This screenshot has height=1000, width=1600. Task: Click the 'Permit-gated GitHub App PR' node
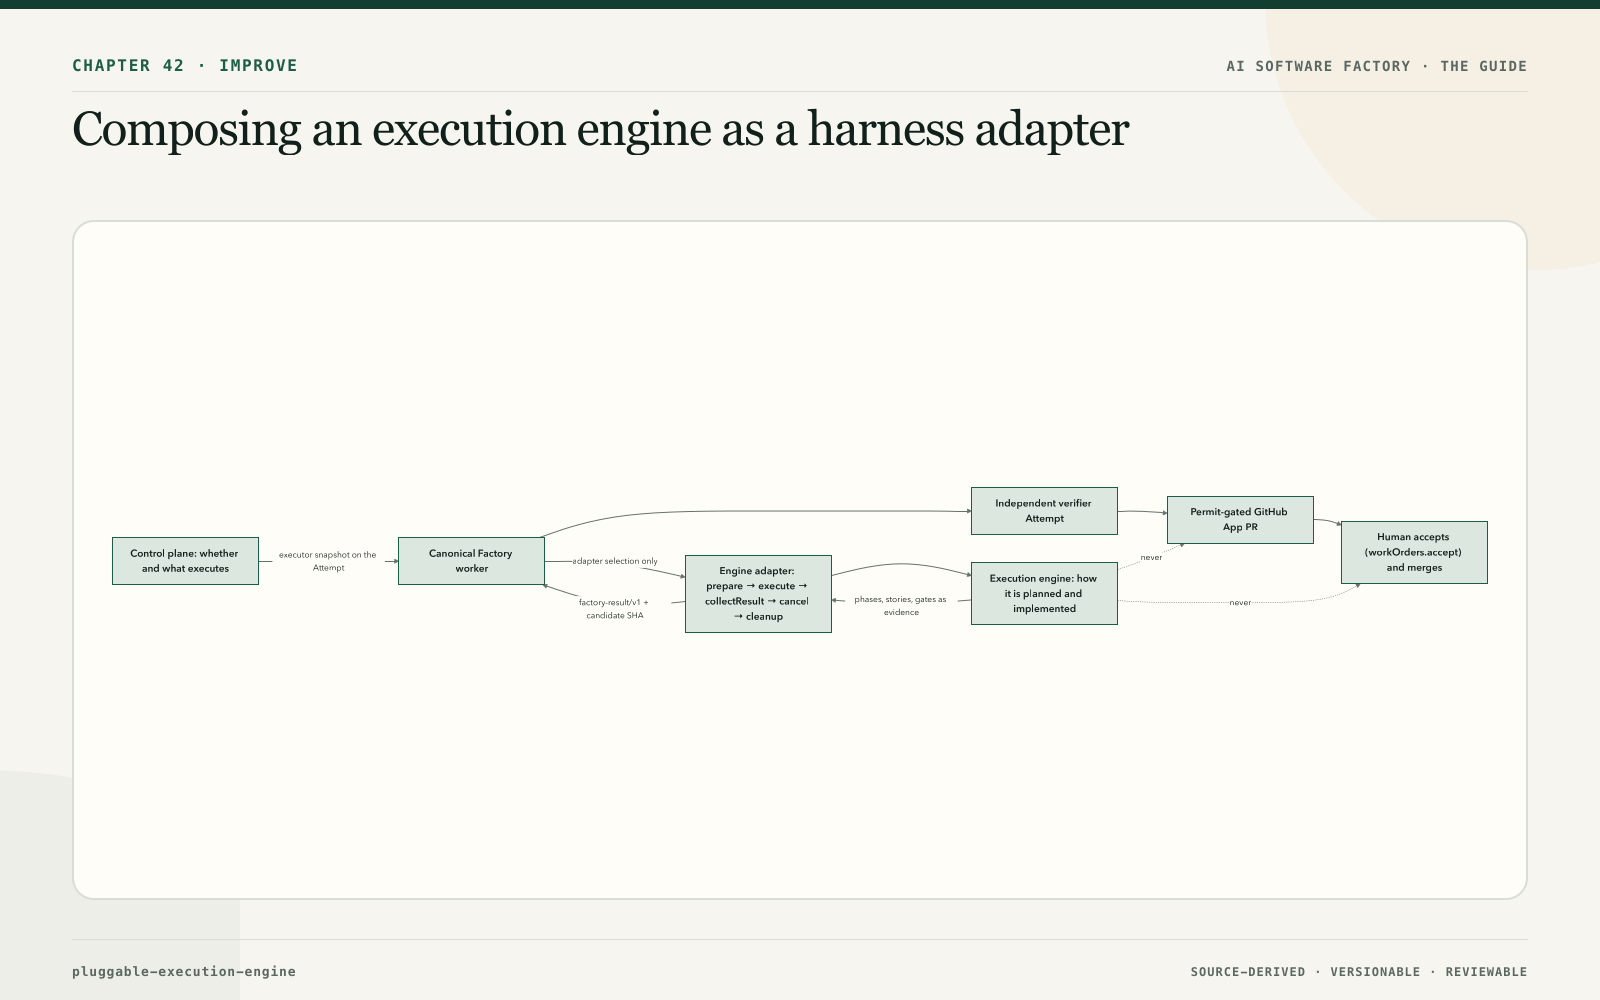point(1240,520)
